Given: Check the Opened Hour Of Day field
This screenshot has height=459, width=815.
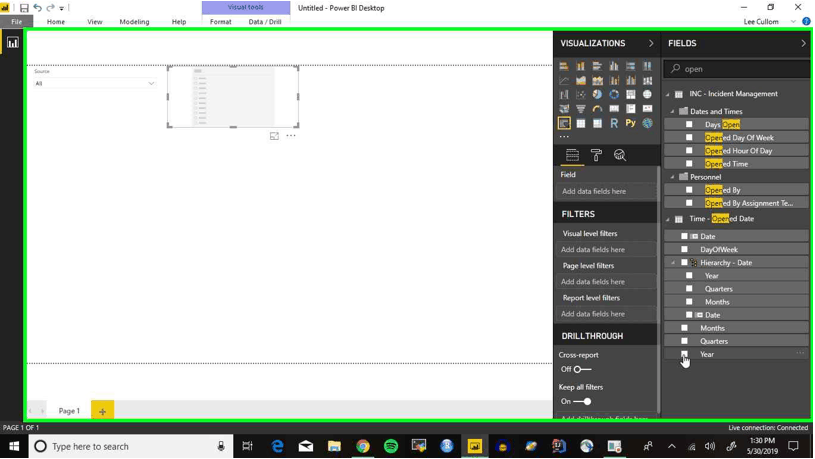Looking at the screenshot, I should pyautogui.click(x=689, y=150).
